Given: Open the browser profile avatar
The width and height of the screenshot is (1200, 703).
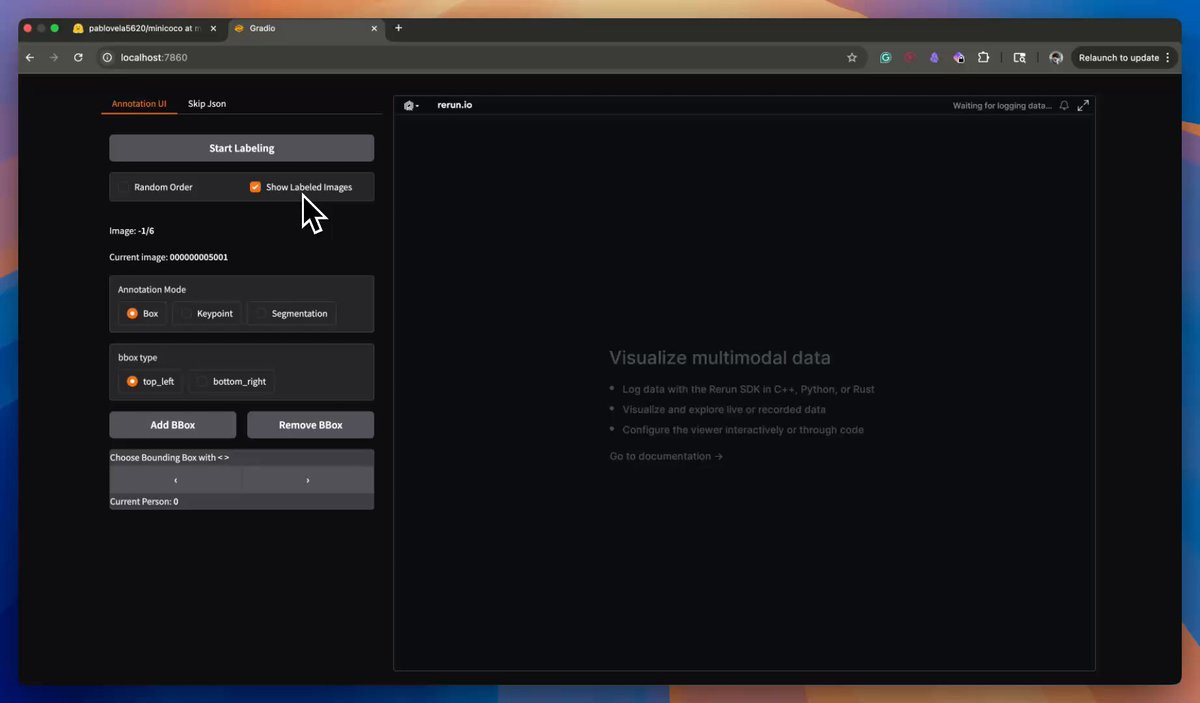Looking at the screenshot, I should pos(1055,58).
